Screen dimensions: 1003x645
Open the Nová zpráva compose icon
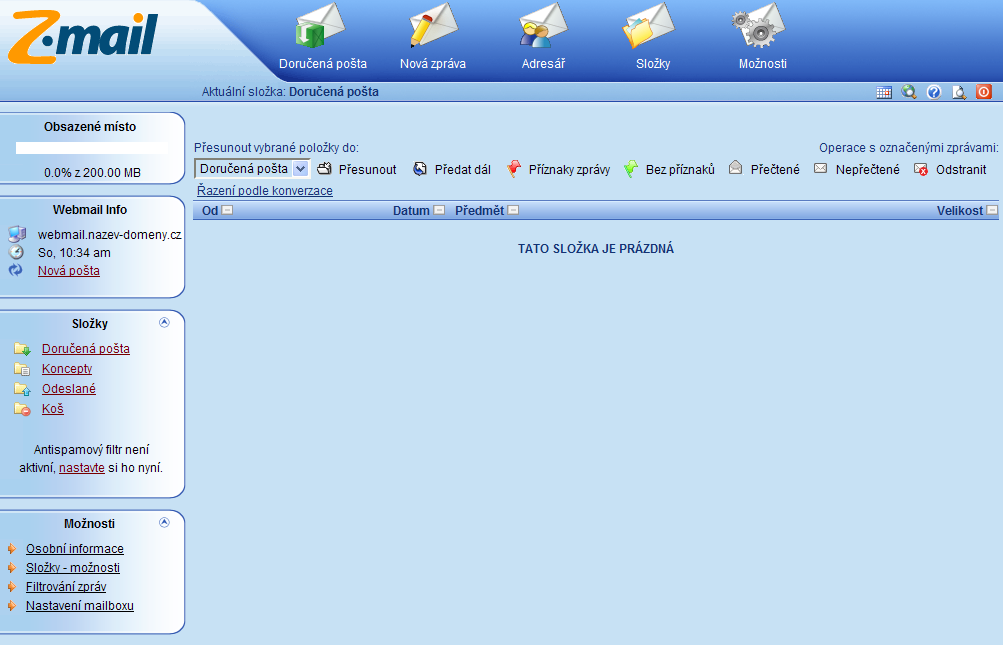433,27
